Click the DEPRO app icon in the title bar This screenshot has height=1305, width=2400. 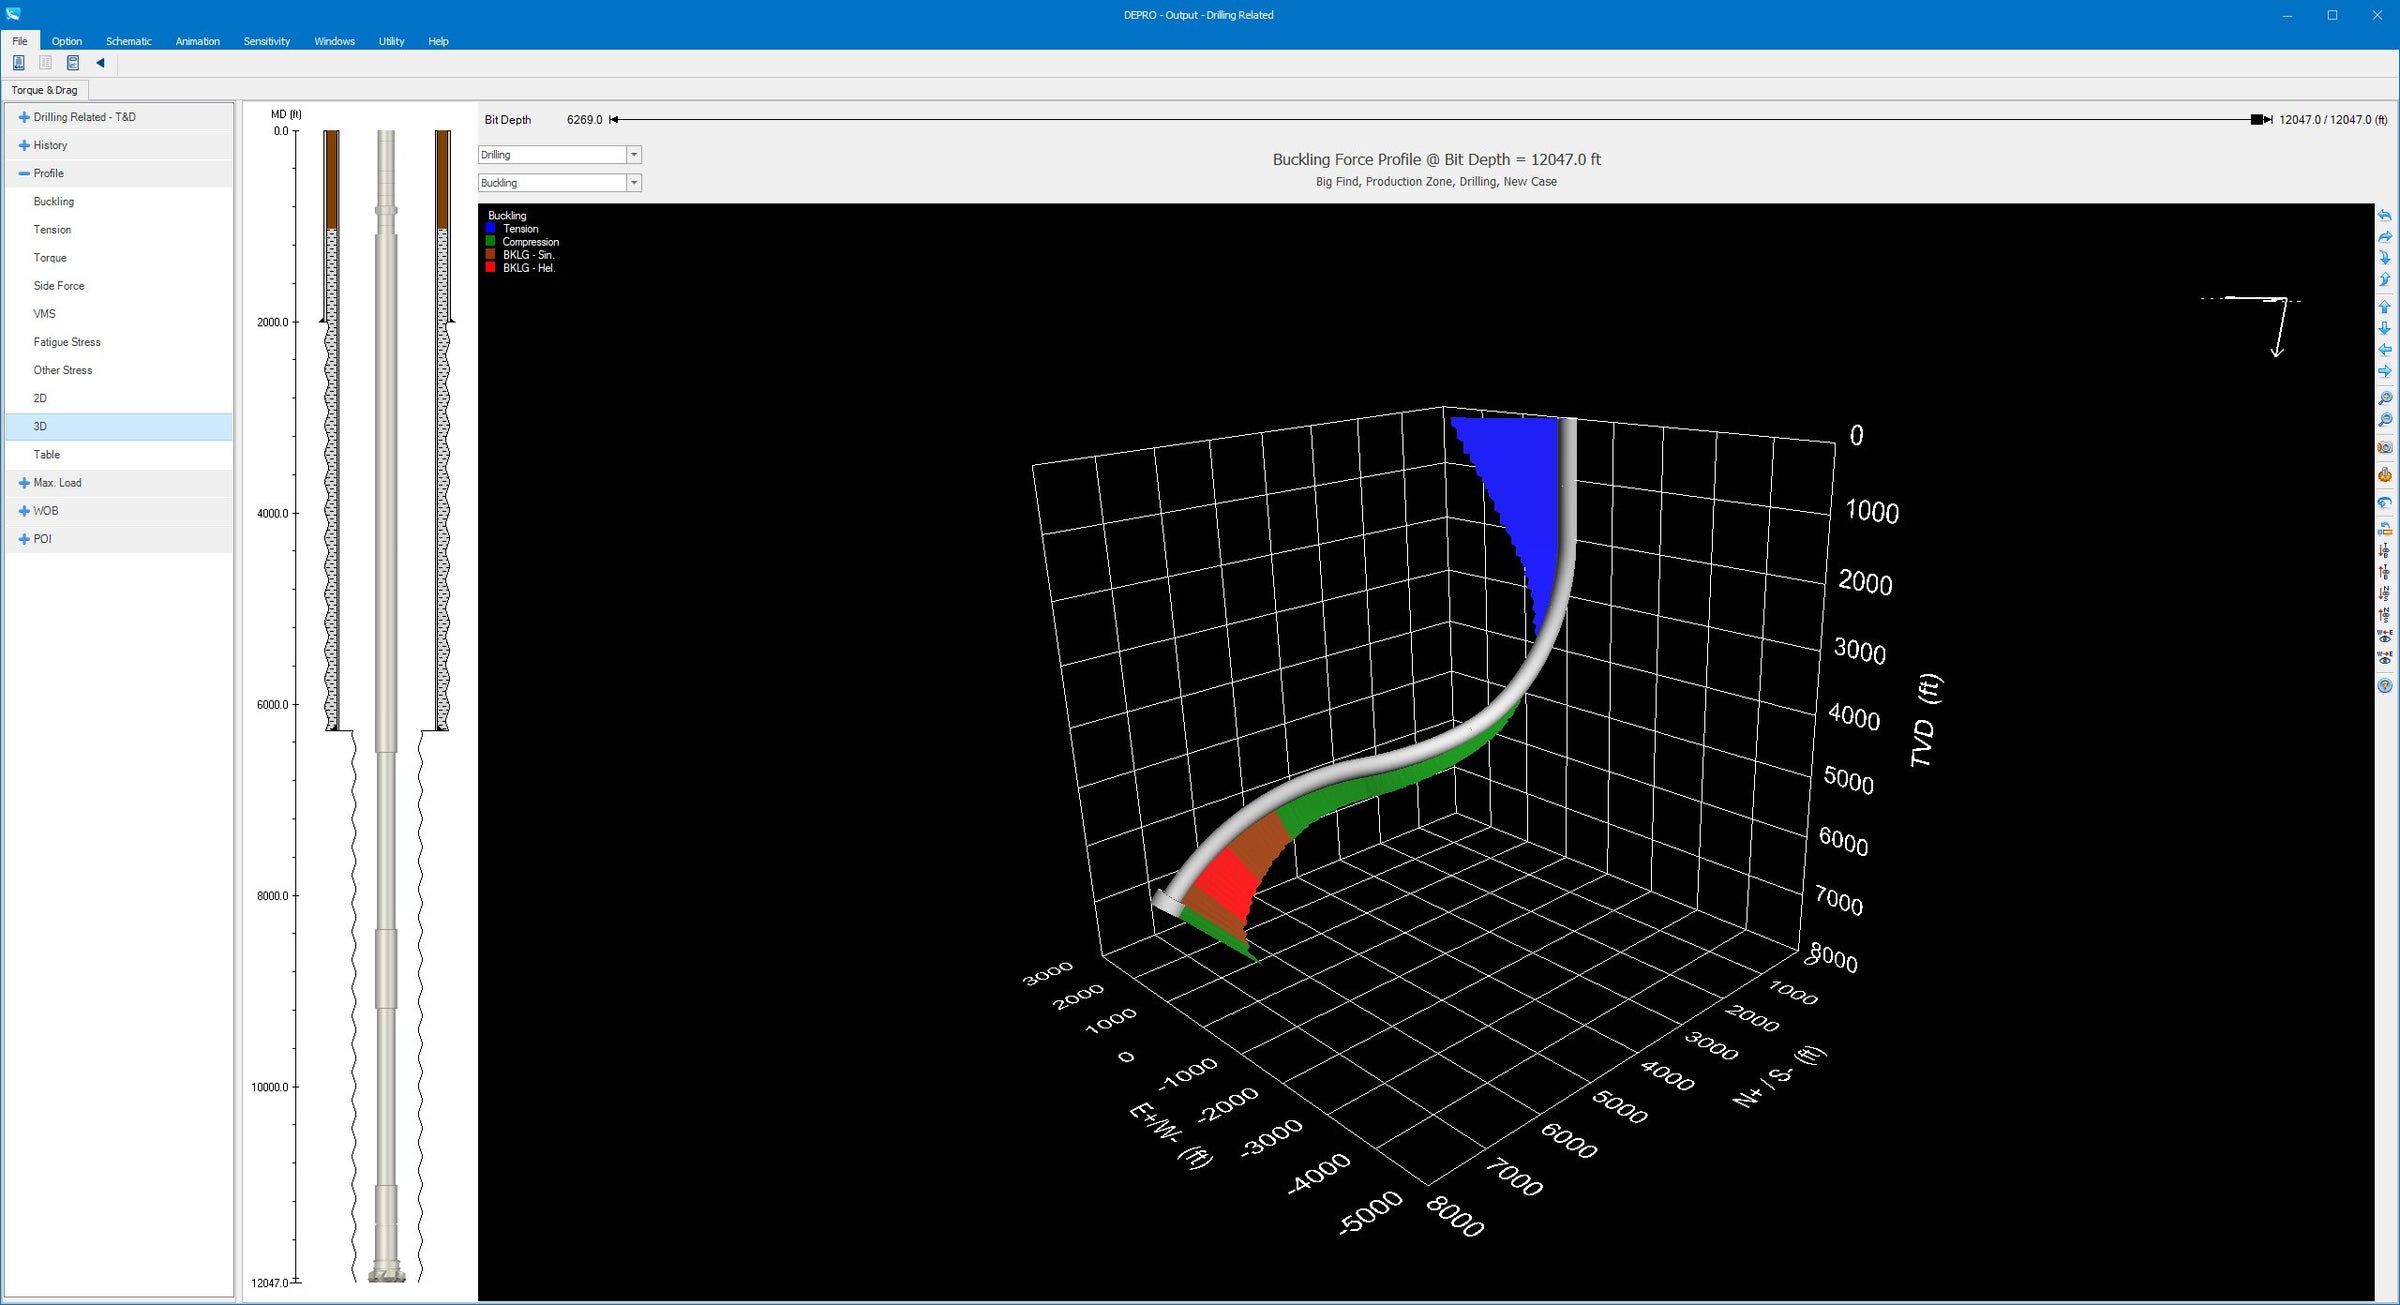click(x=13, y=14)
